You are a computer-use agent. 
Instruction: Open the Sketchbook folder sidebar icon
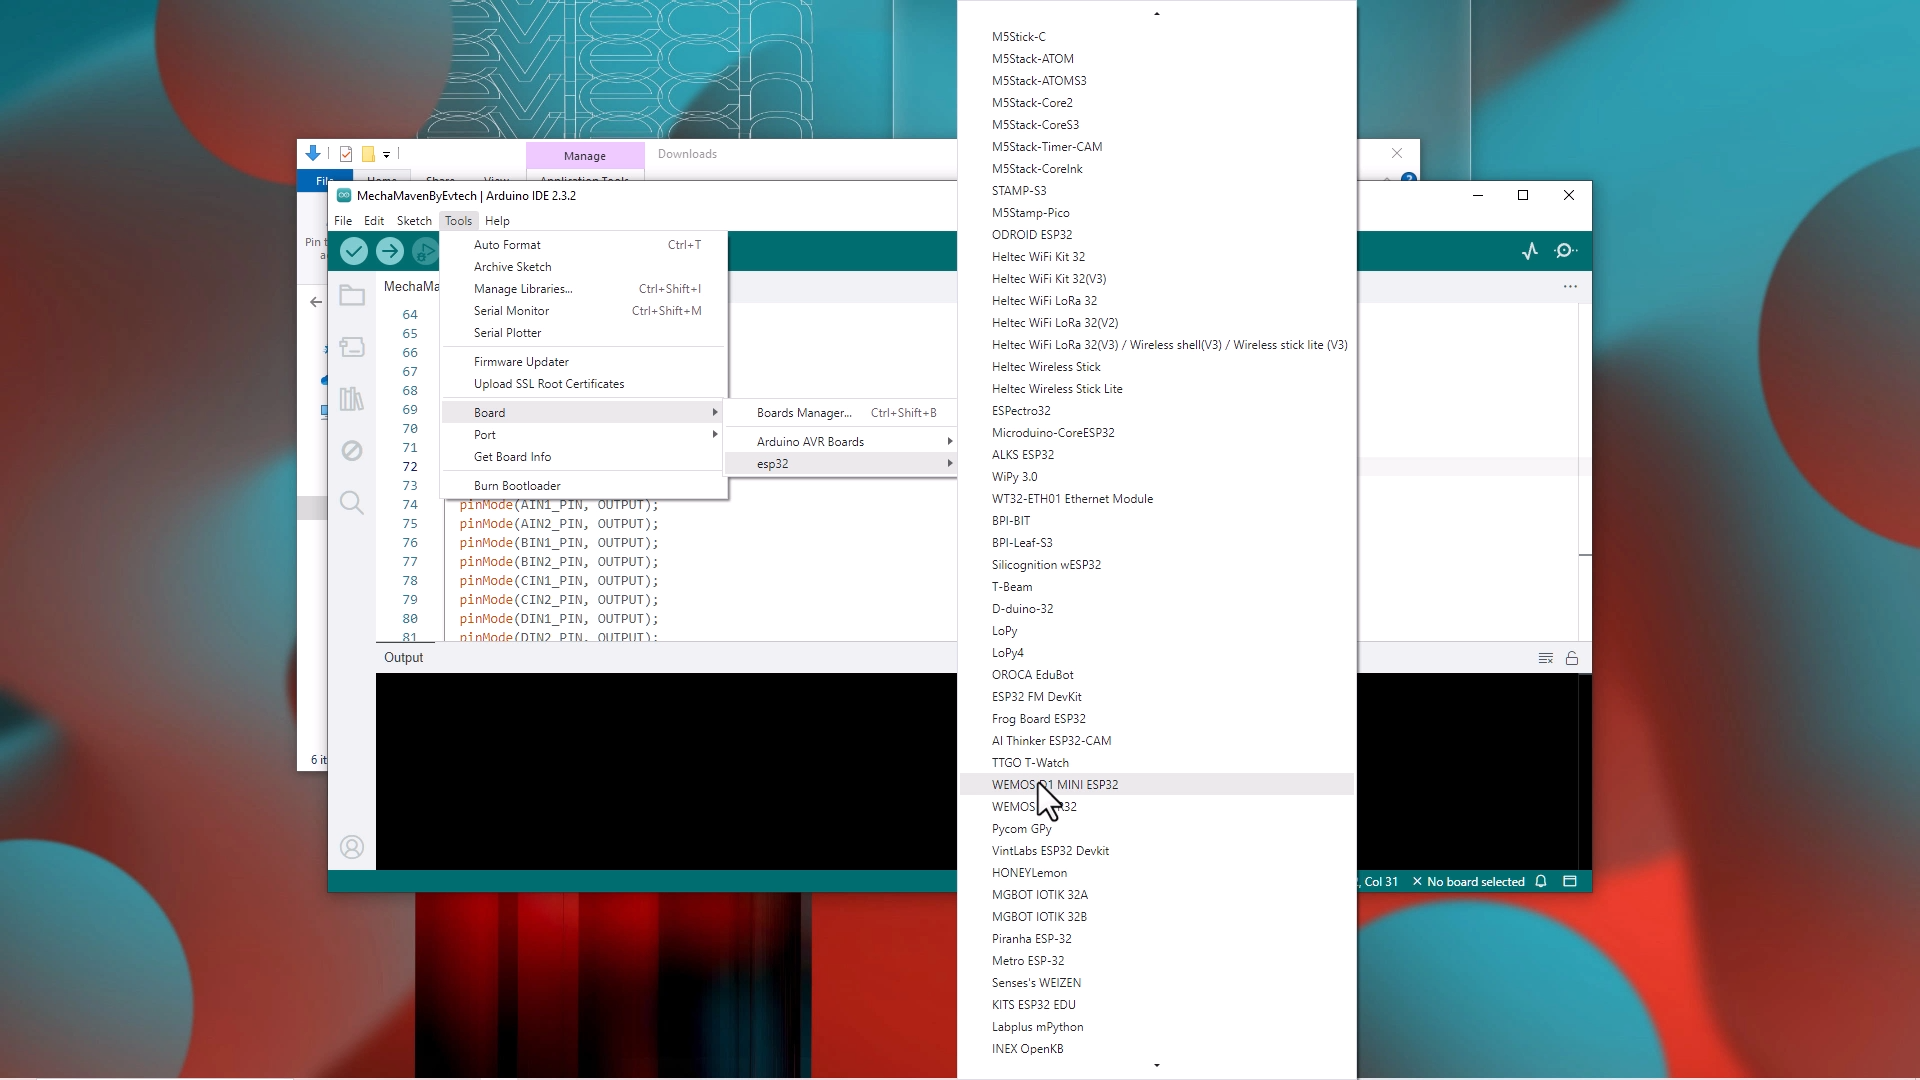tap(352, 295)
